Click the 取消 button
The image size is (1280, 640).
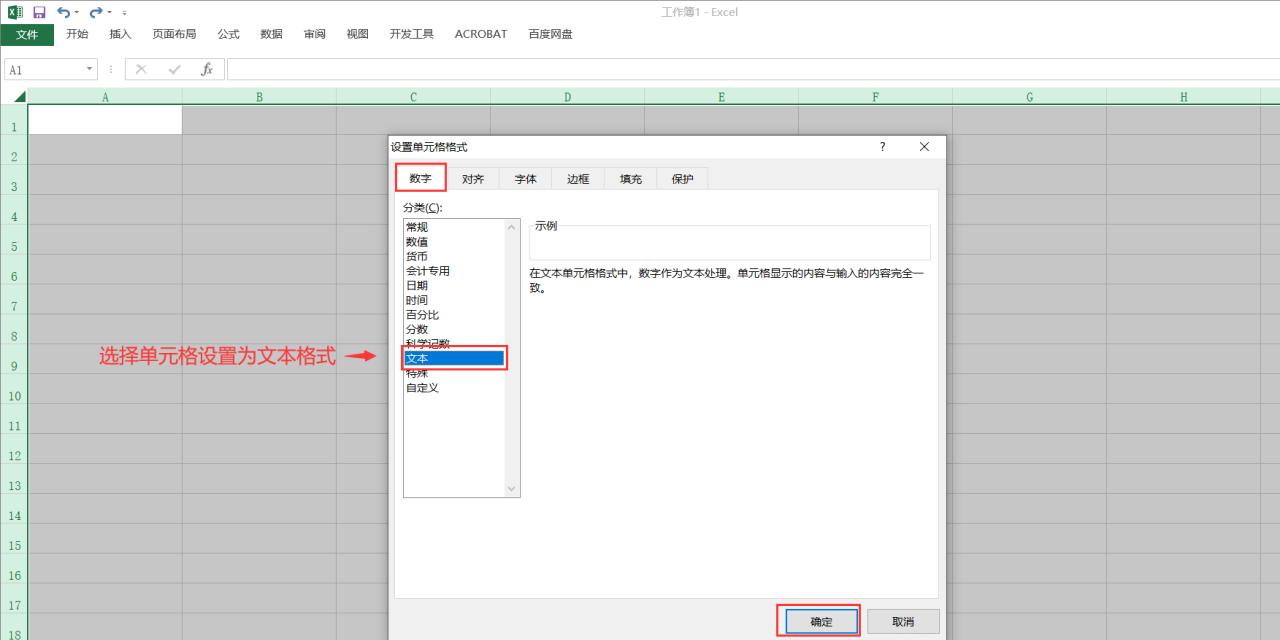point(903,621)
